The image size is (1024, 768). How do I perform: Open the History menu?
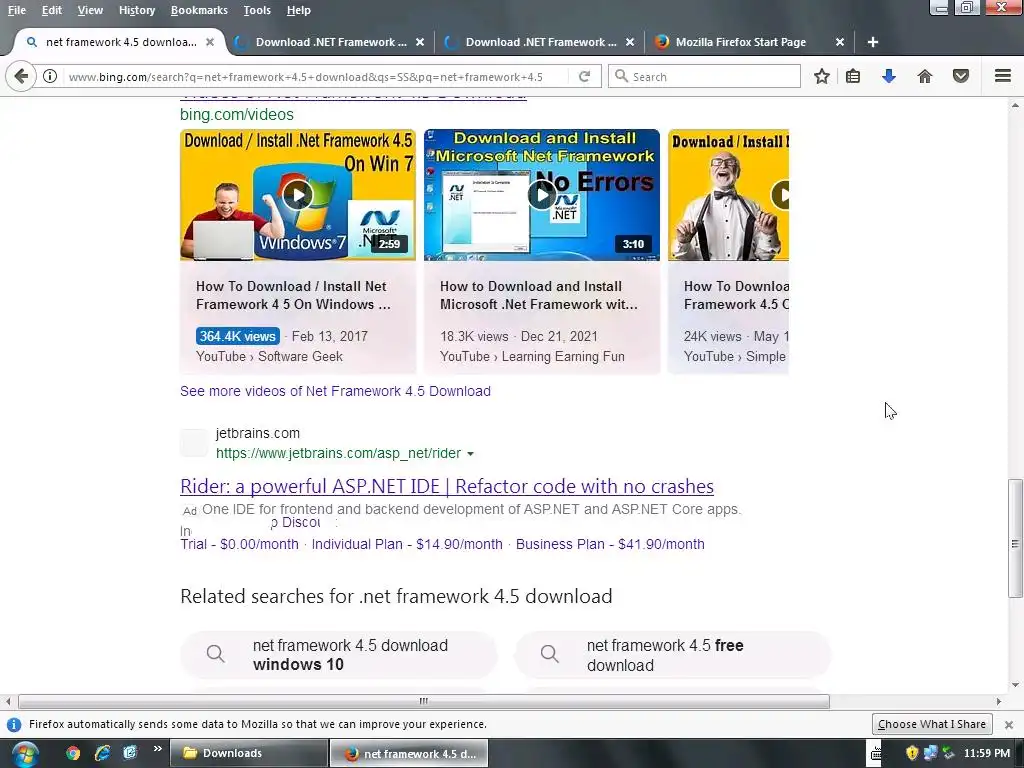137,10
